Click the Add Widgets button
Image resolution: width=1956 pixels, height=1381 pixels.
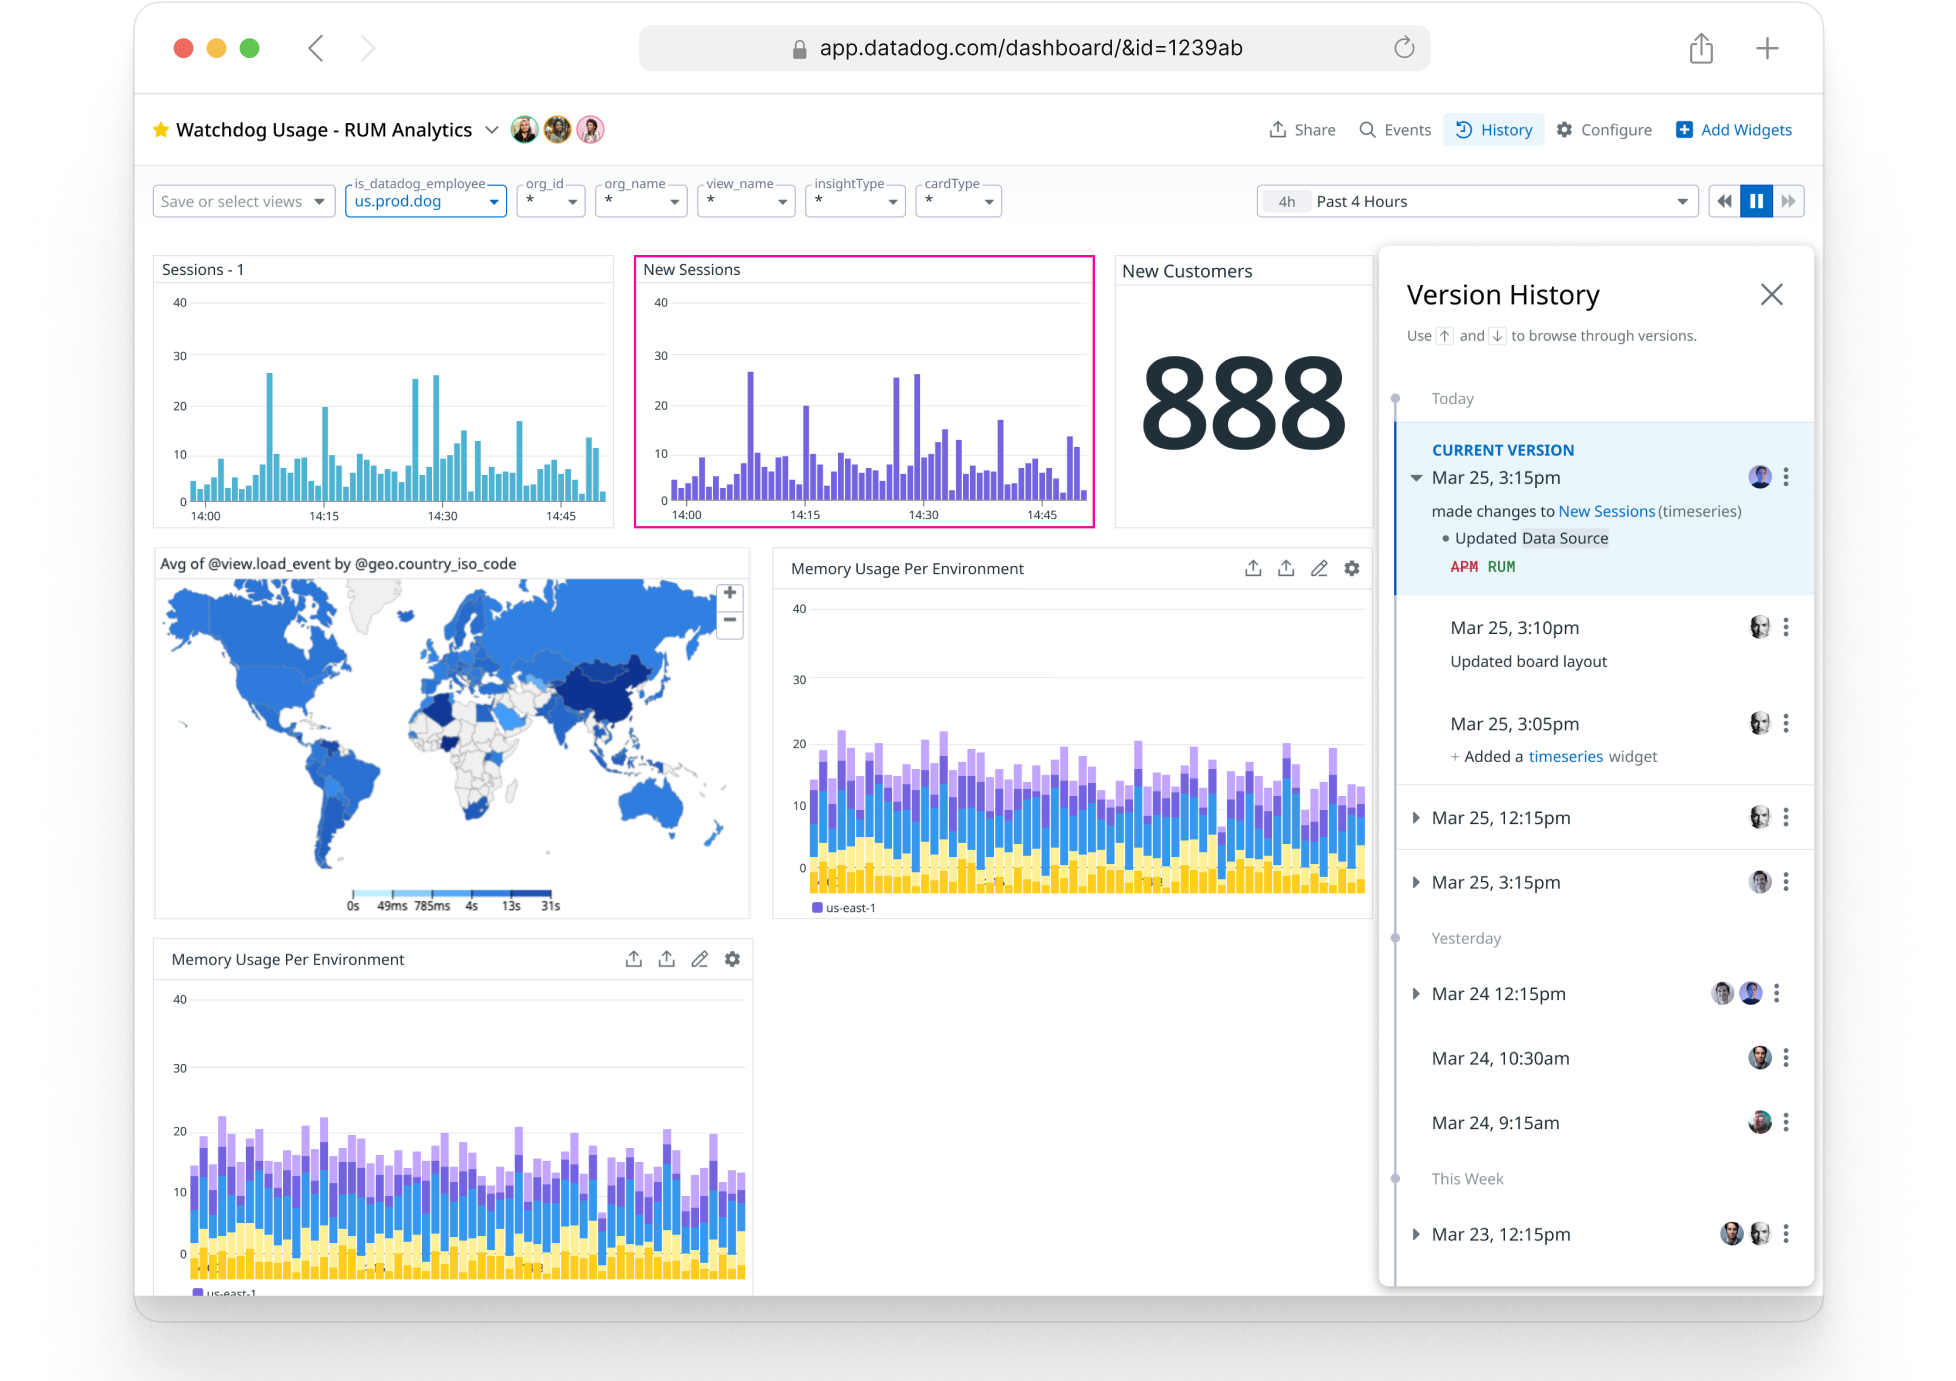point(1734,130)
